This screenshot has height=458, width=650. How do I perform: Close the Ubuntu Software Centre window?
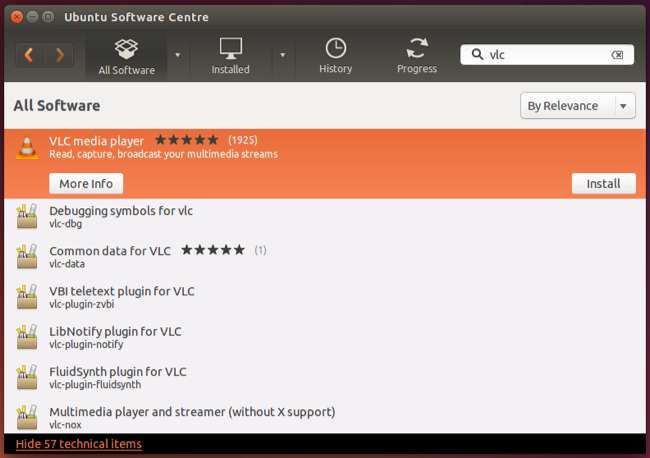[17, 17]
